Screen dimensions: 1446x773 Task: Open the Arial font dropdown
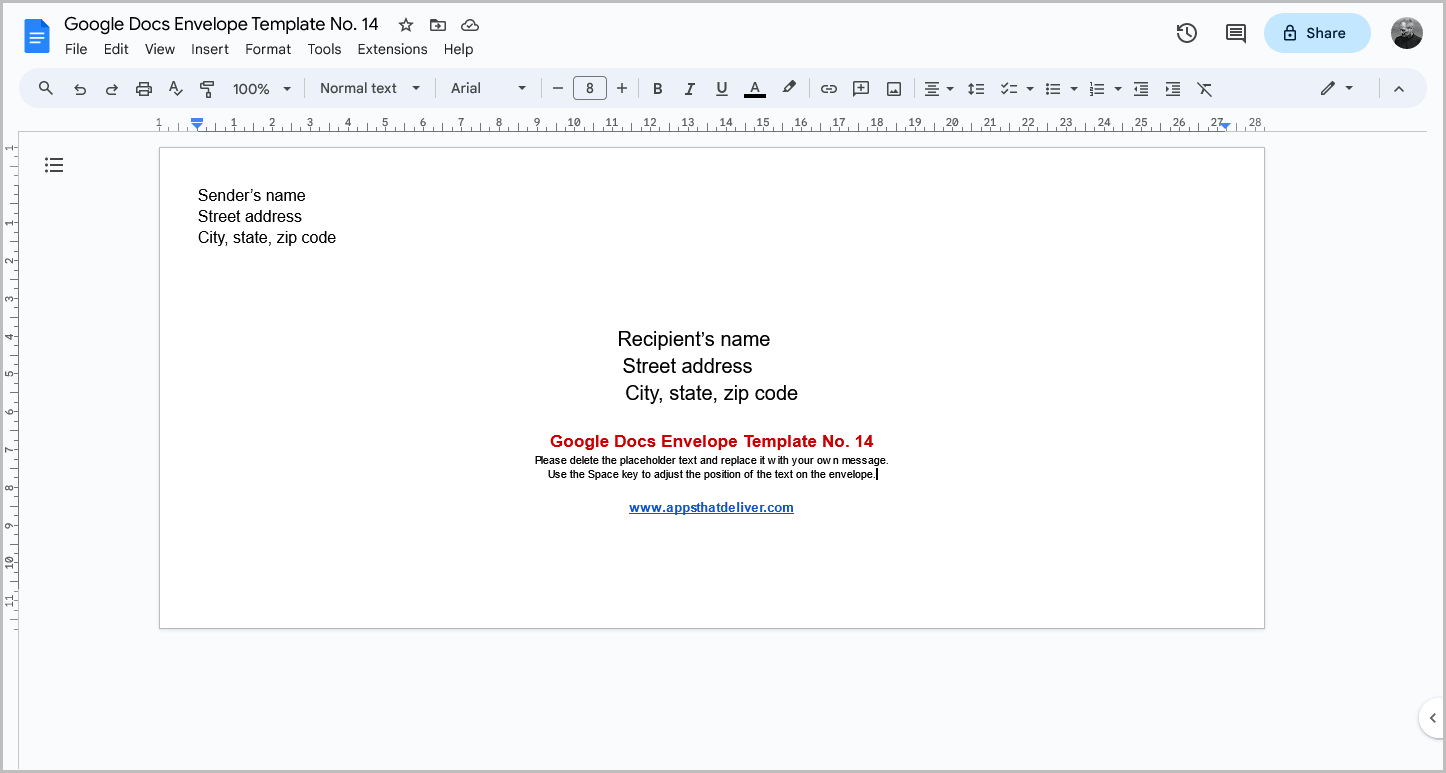(488, 88)
